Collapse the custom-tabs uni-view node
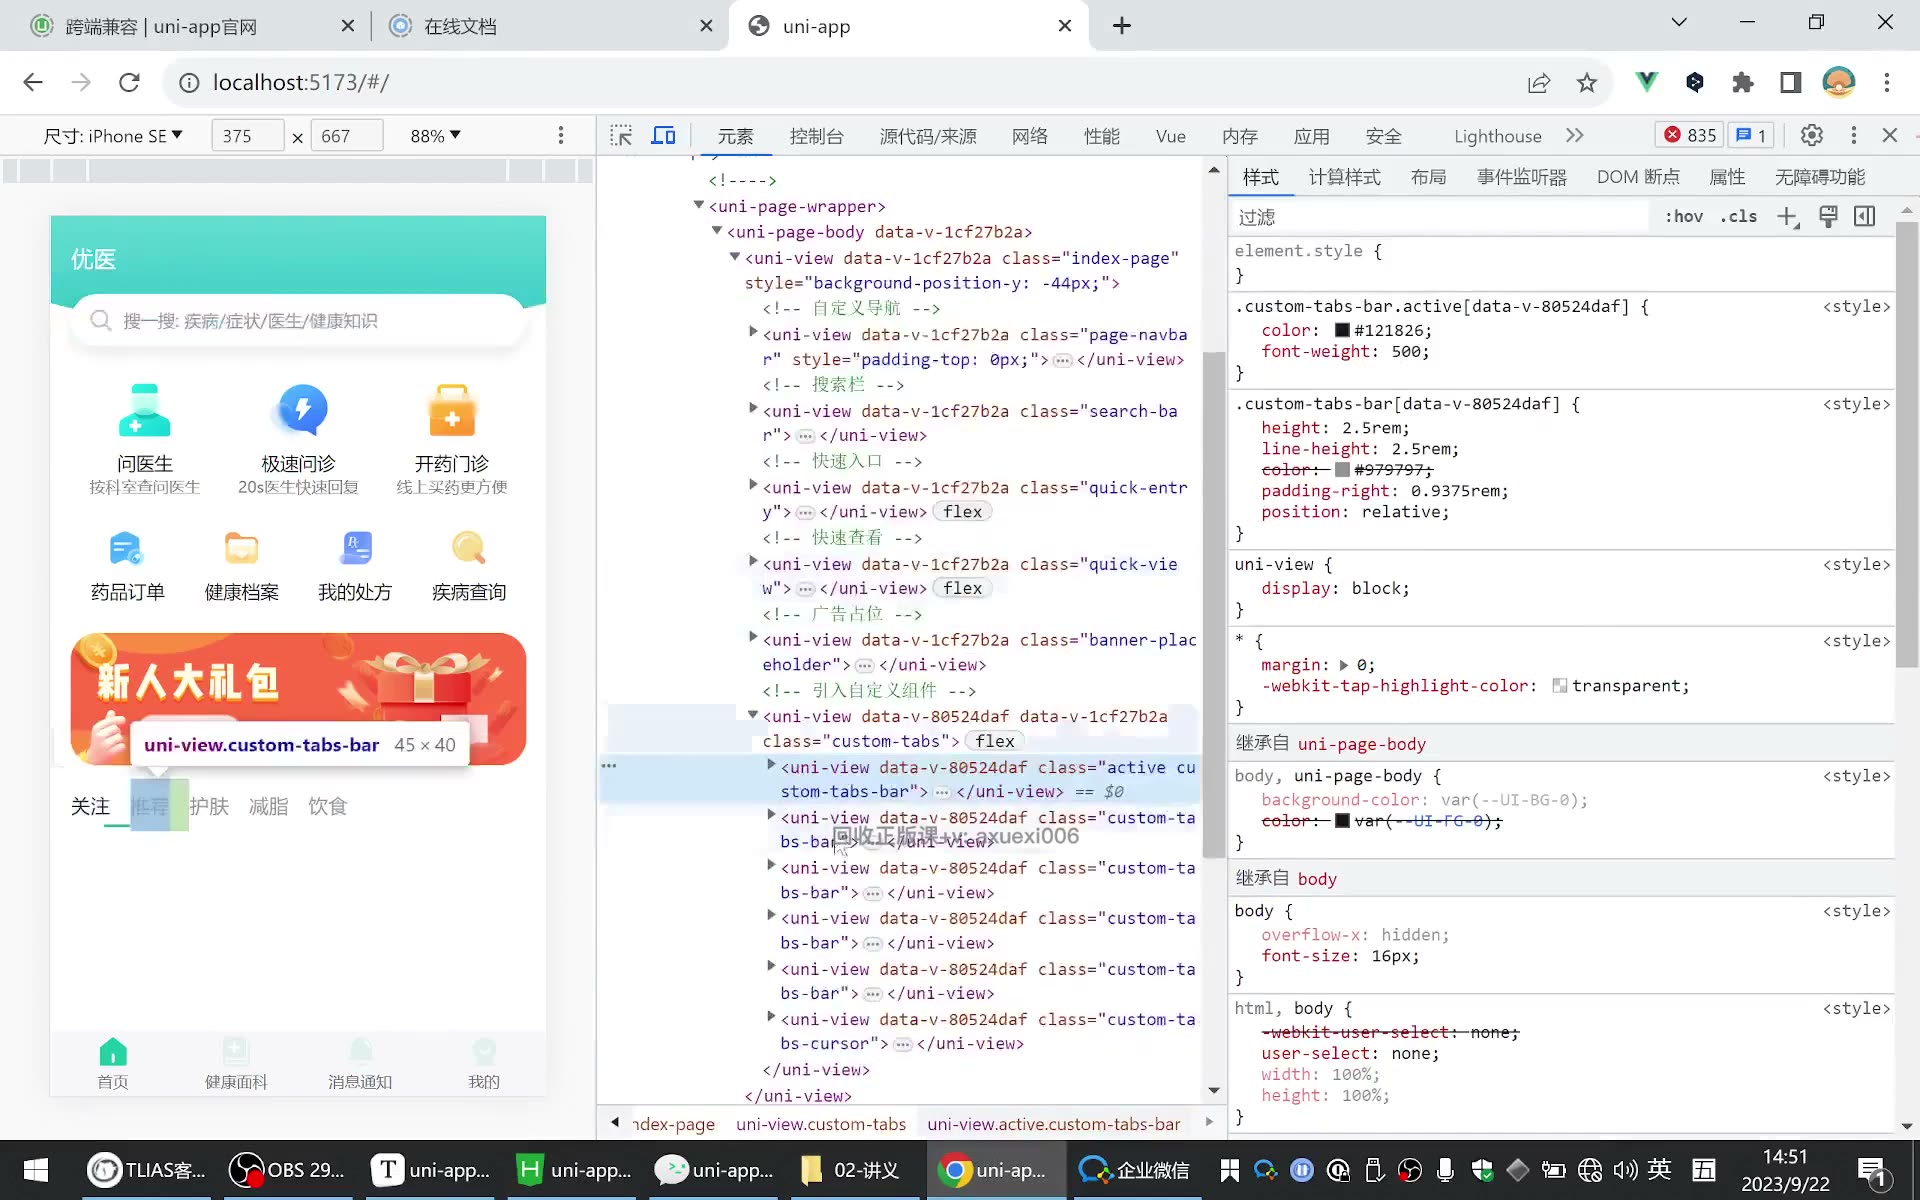The height and width of the screenshot is (1200, 1920). [754, 714]
